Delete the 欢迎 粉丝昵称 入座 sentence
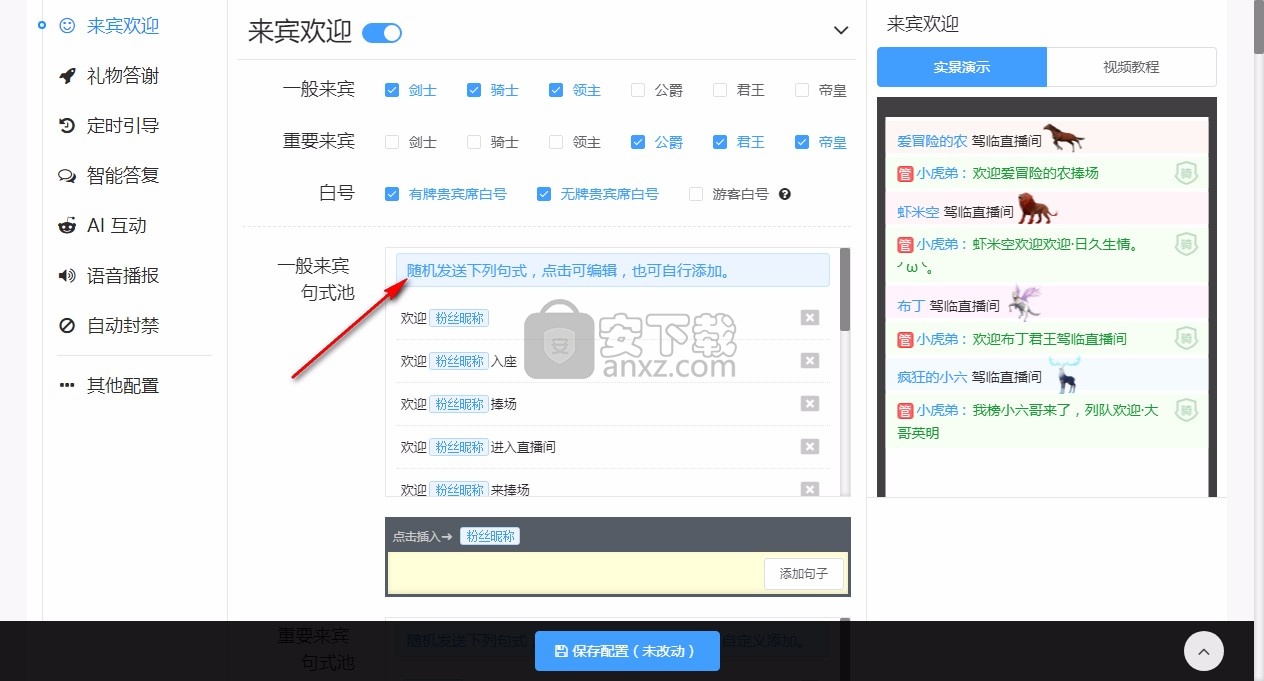Image resolution: width=1264 pixels, height=681 pixels. (x=810, y=361)
